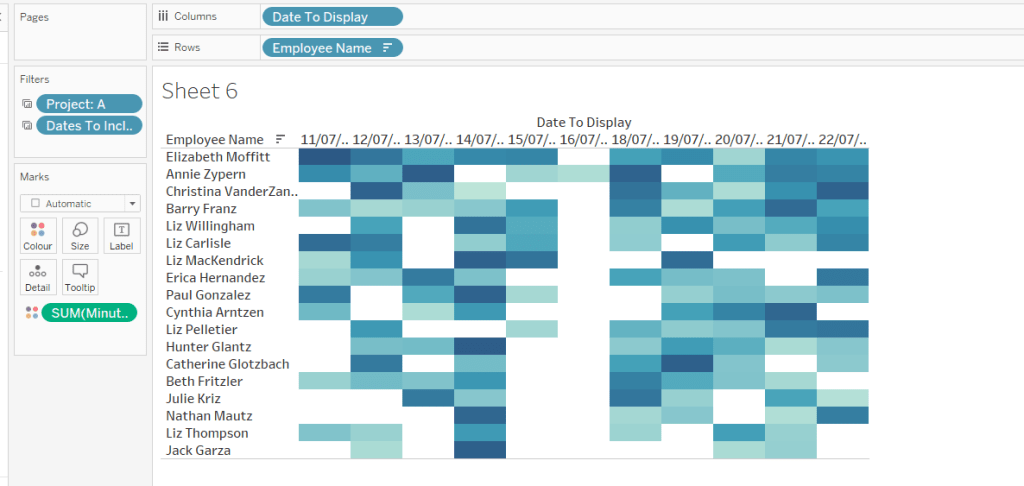Click context icon beside Project: A filter
1024x486 pixels.
click(26, 104)
